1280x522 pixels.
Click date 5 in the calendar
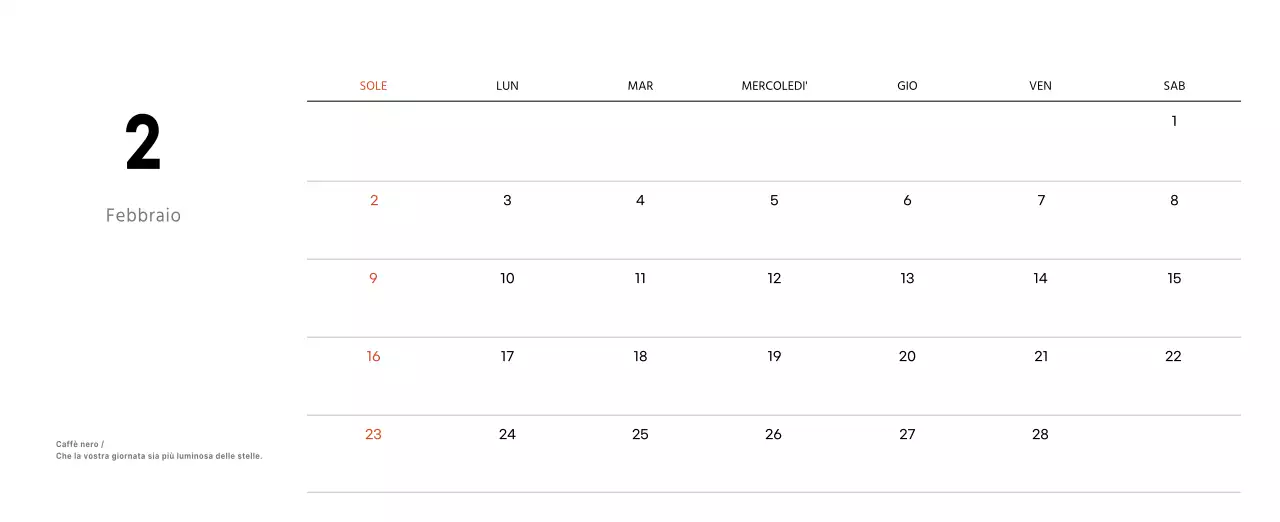pyautogui.click(x=774, y=200)
